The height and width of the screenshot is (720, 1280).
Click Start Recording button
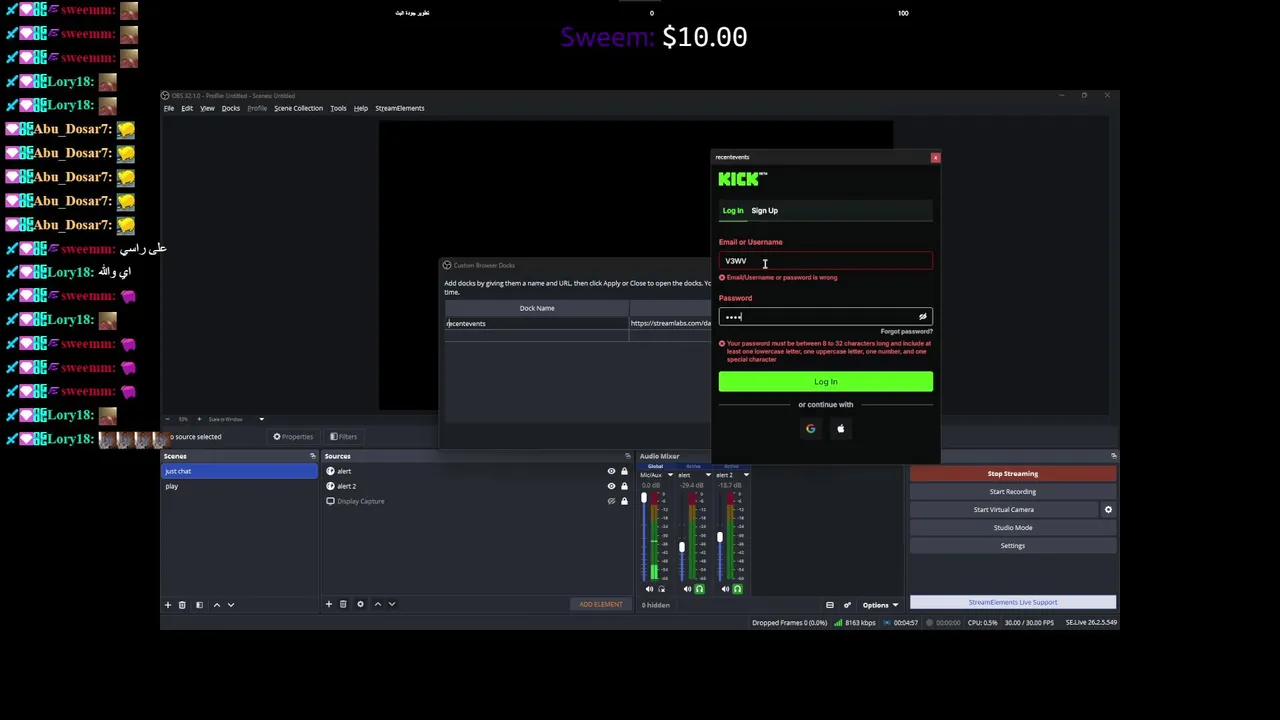(x=1013, y=492)
